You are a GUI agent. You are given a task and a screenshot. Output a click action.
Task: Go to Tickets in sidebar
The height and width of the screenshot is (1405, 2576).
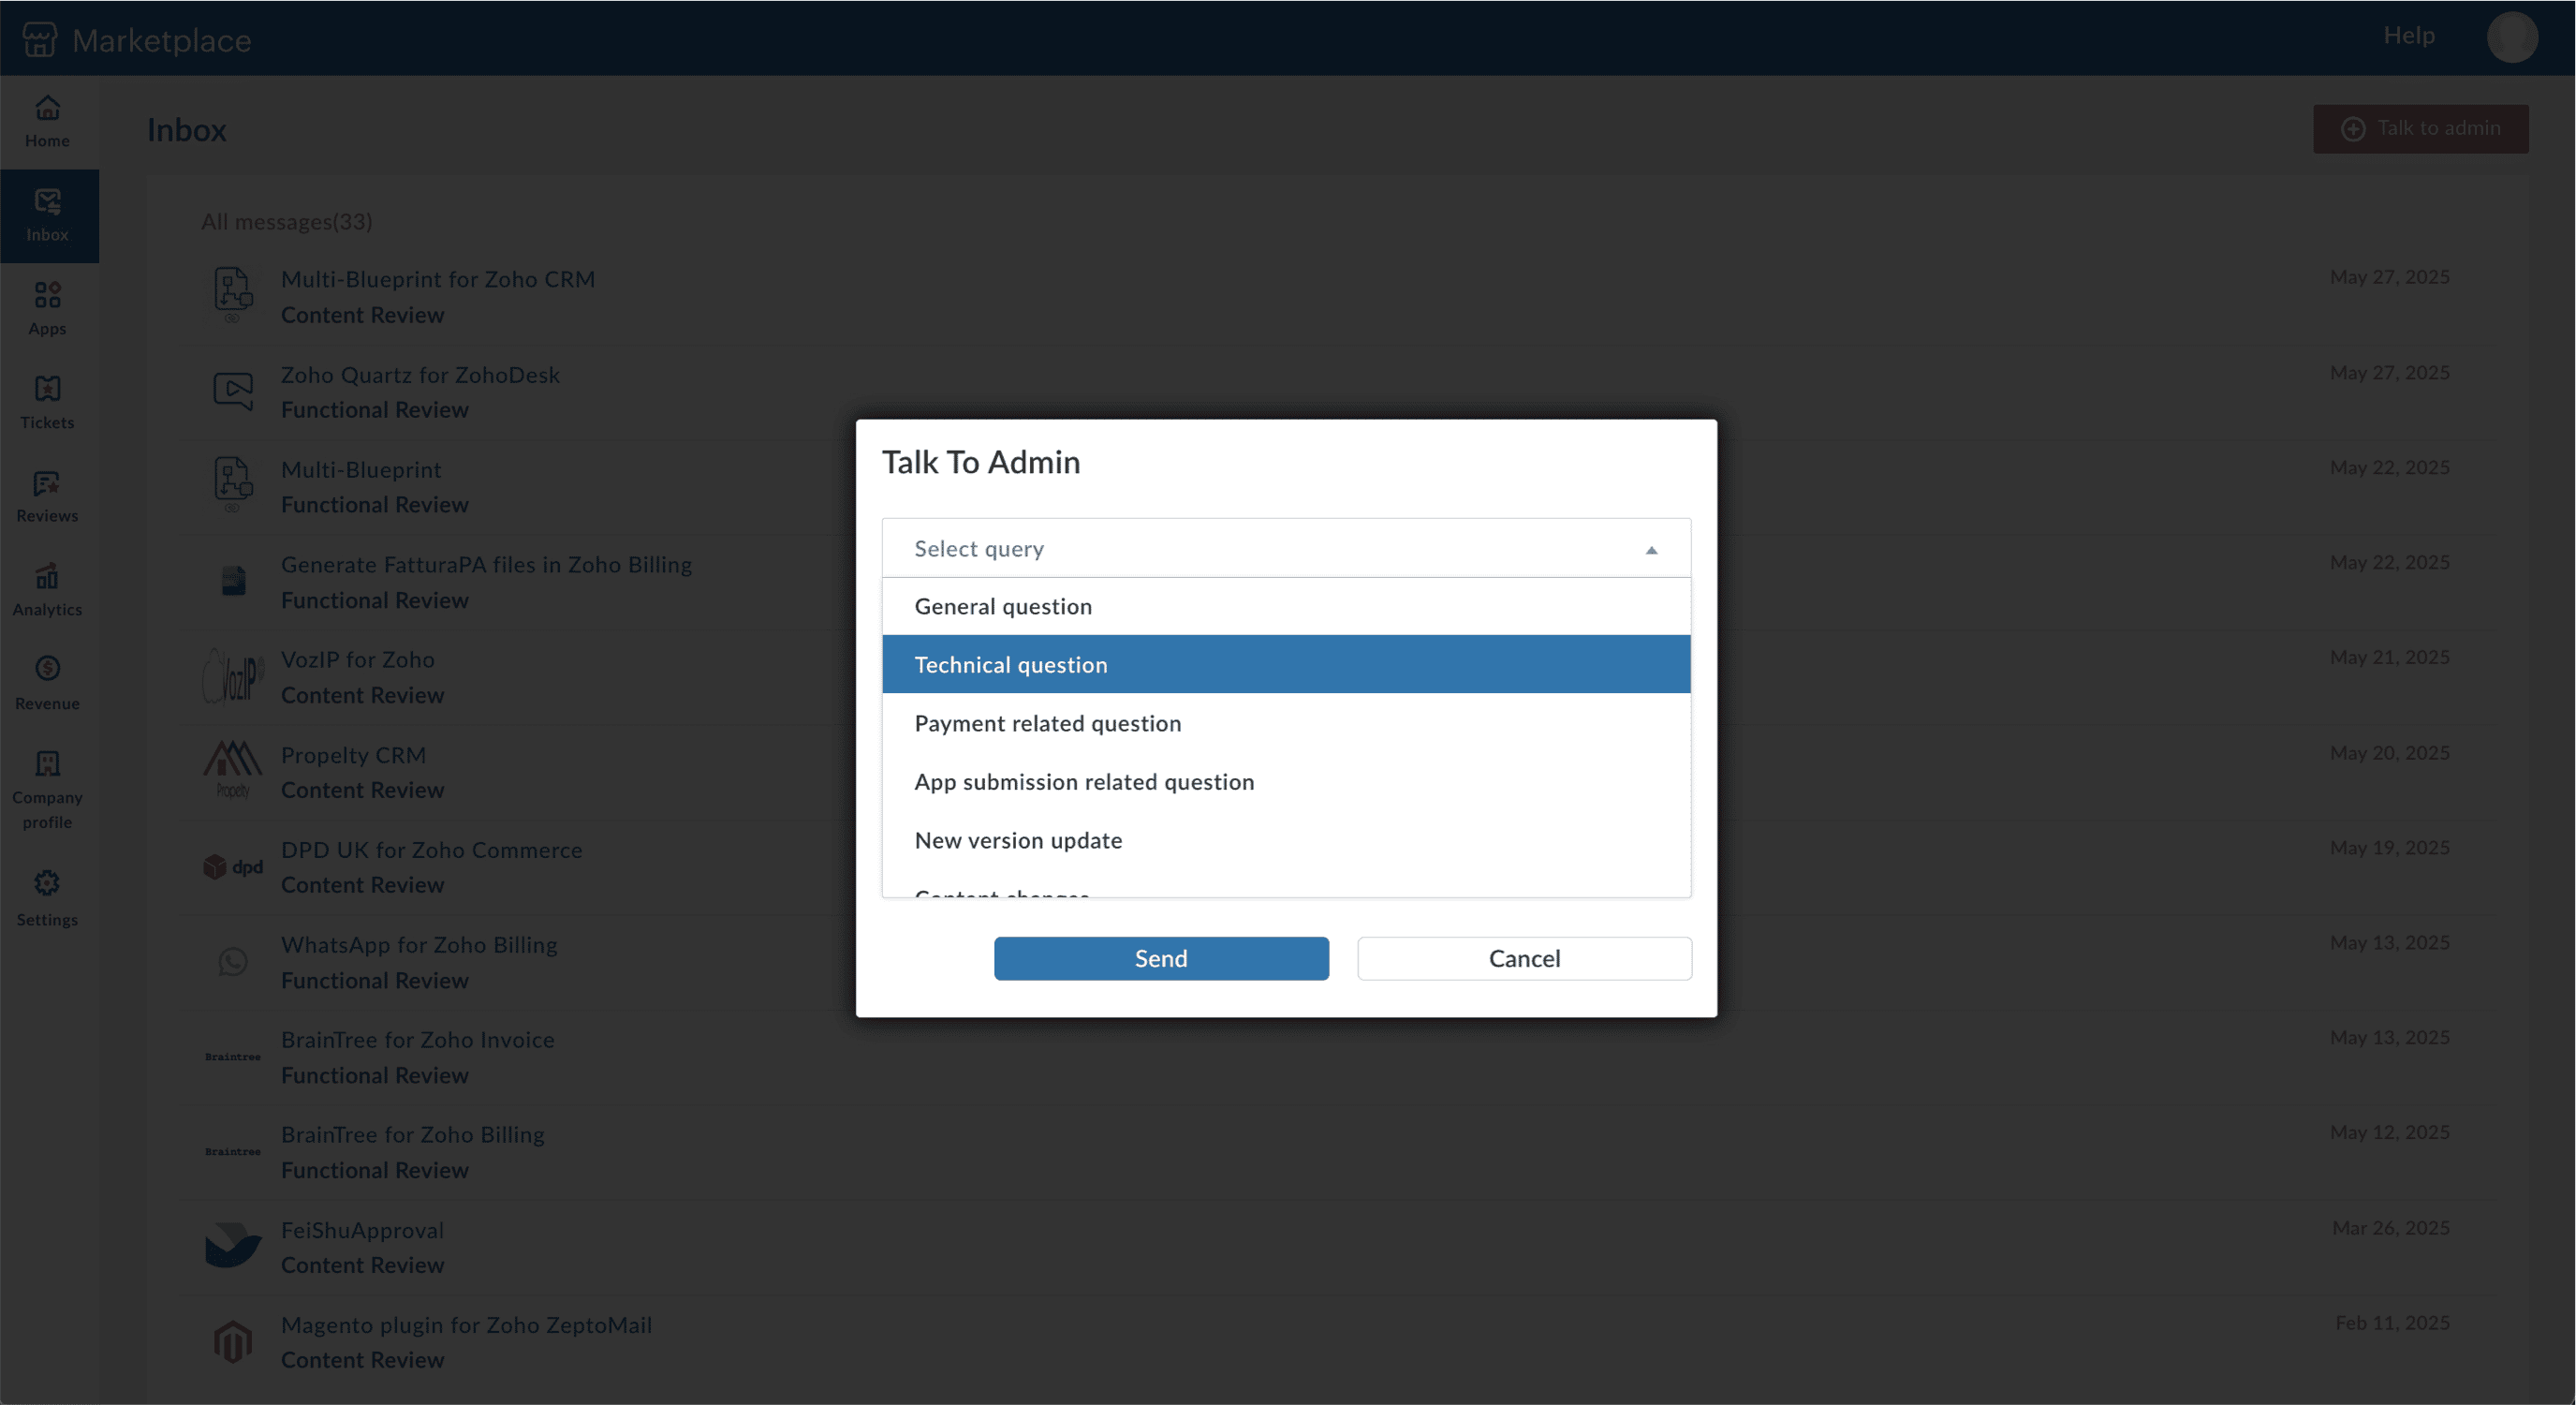(x=47, y=402)
